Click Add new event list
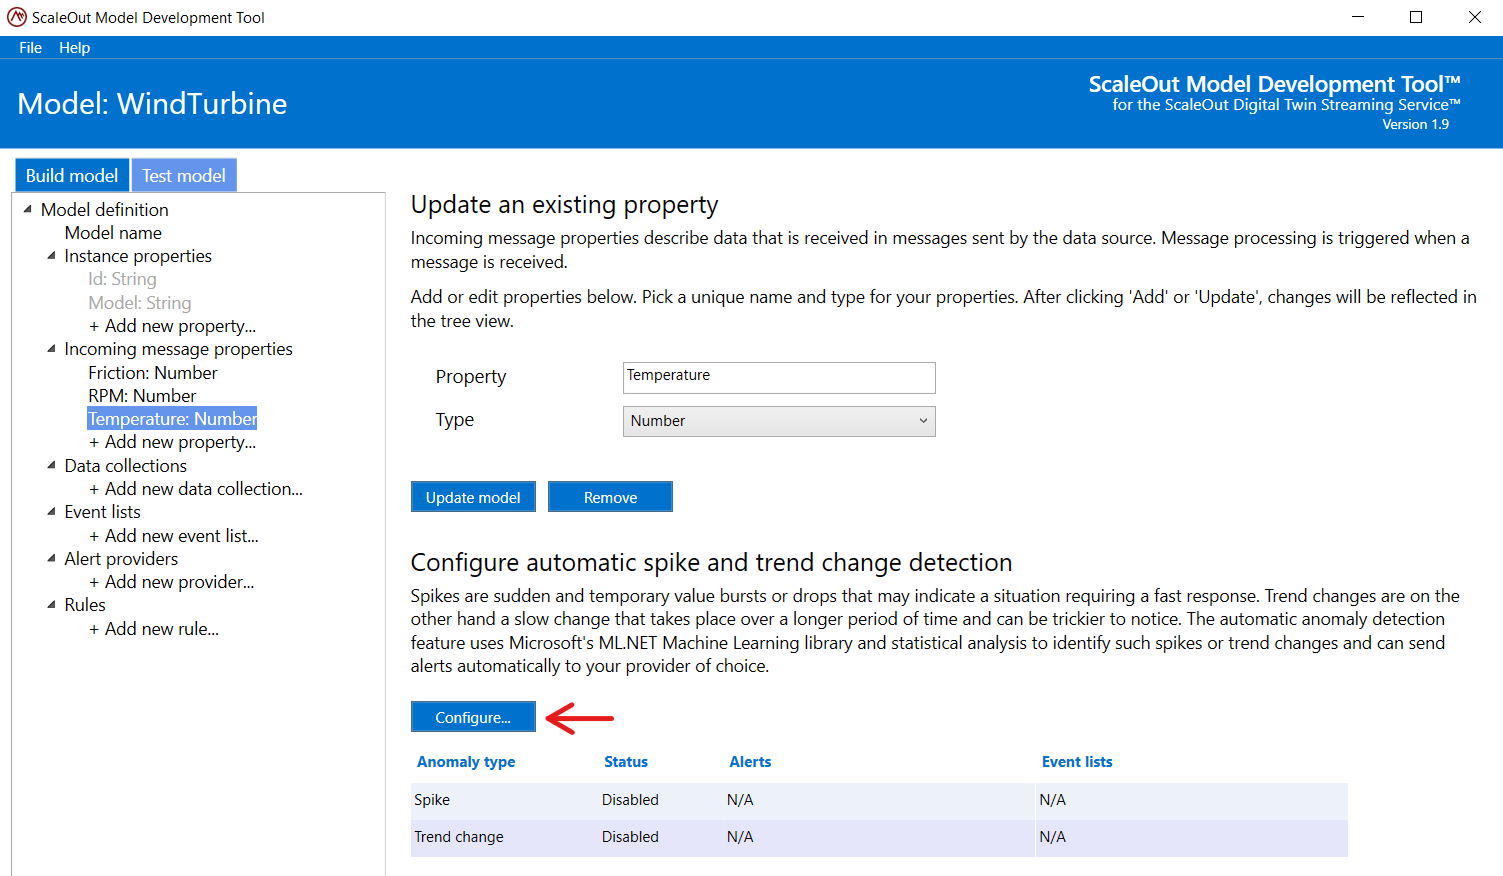 tap(174, 535)
